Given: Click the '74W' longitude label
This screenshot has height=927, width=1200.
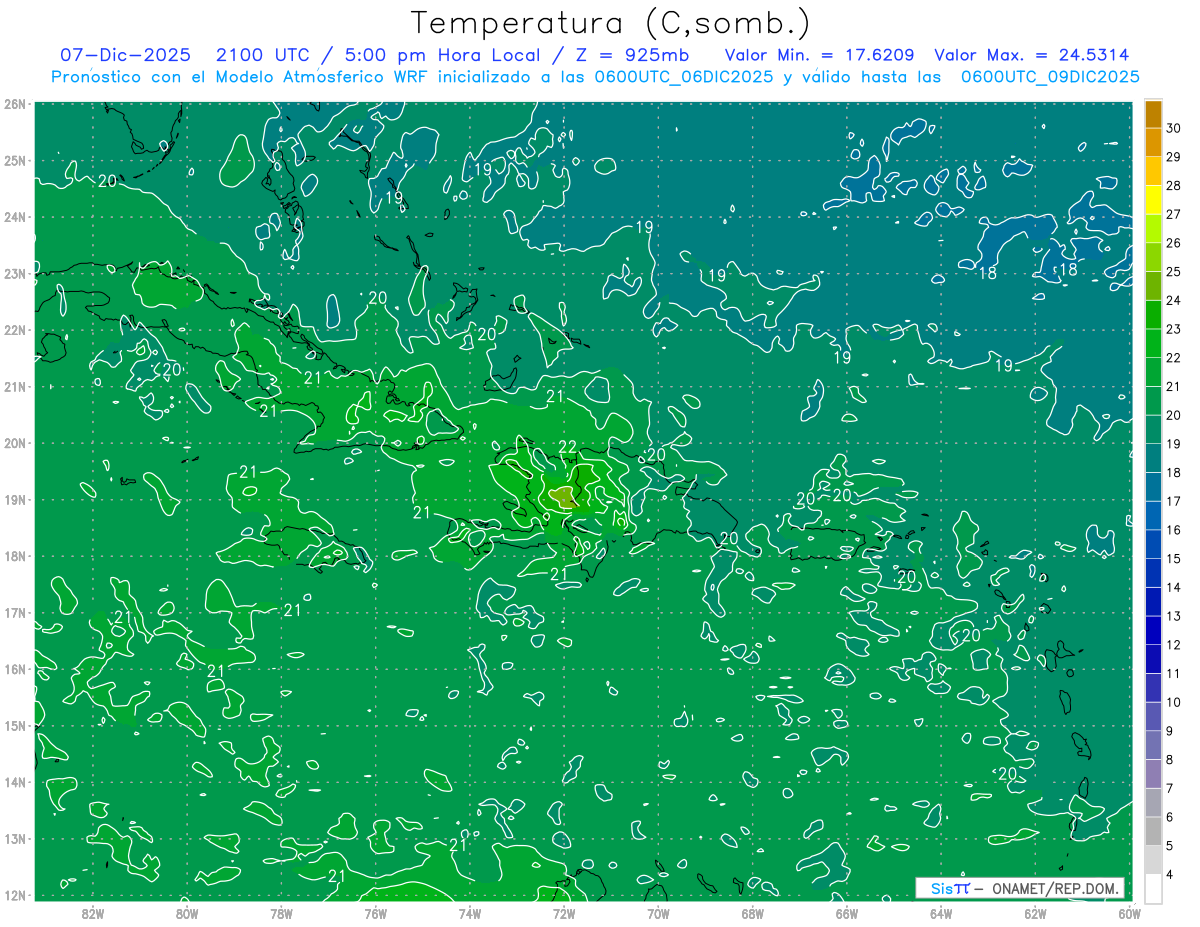Looking at the screenshot, I should [x=469, y=913].
